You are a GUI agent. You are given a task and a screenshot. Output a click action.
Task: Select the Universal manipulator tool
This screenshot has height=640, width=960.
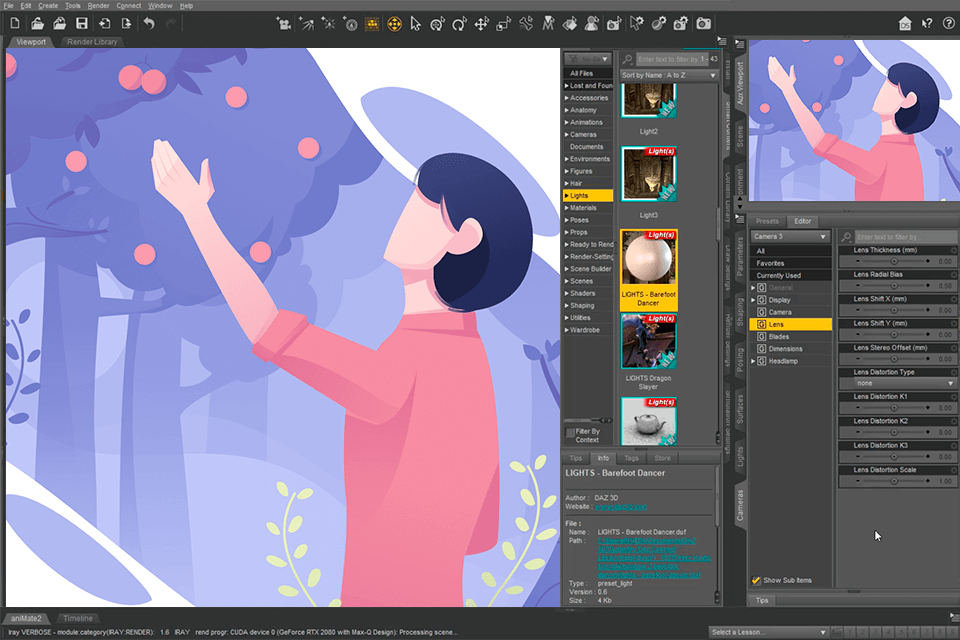point(437,23)
